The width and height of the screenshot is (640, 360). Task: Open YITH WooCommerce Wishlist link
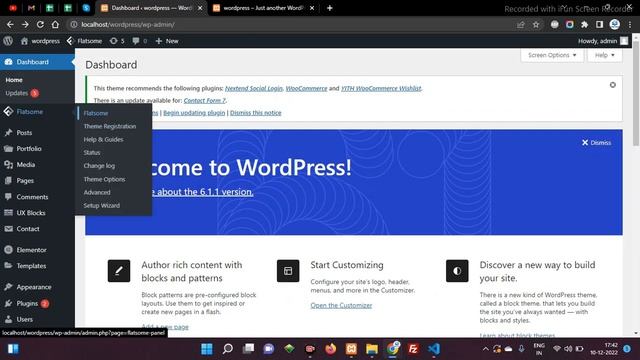(381, 88)
